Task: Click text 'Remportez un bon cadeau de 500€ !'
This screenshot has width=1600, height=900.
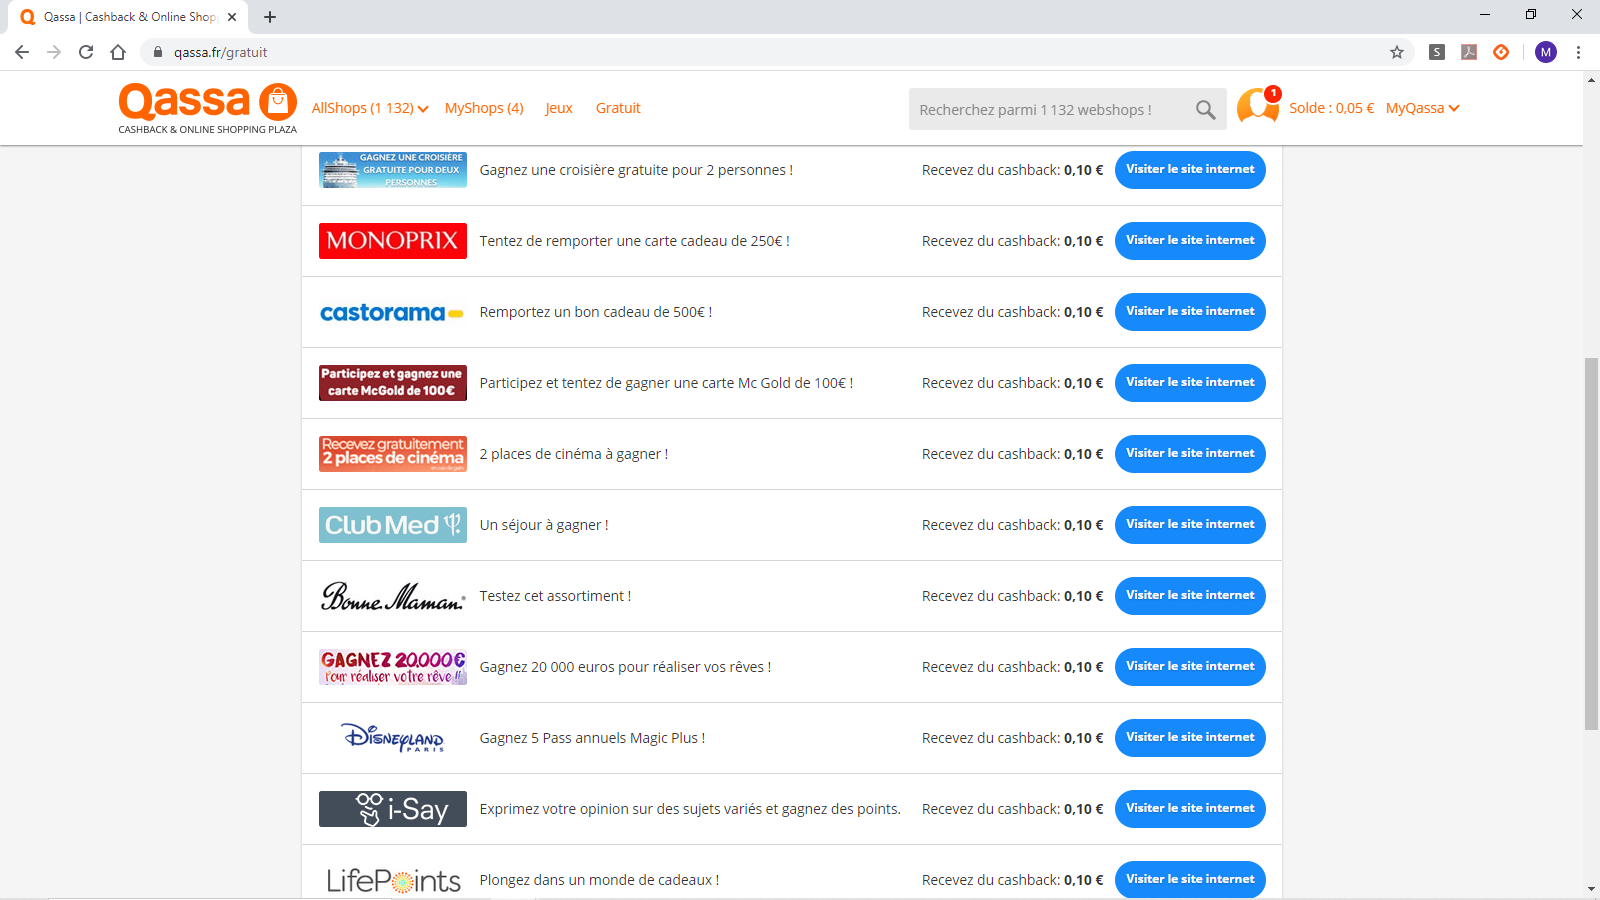Action: [x=596, y=312]
